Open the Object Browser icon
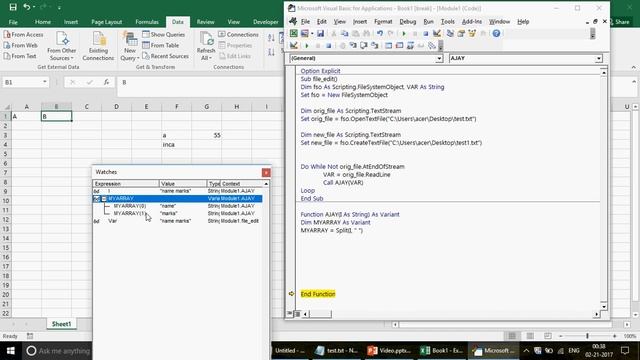640x360 pixels. (472, 33)
